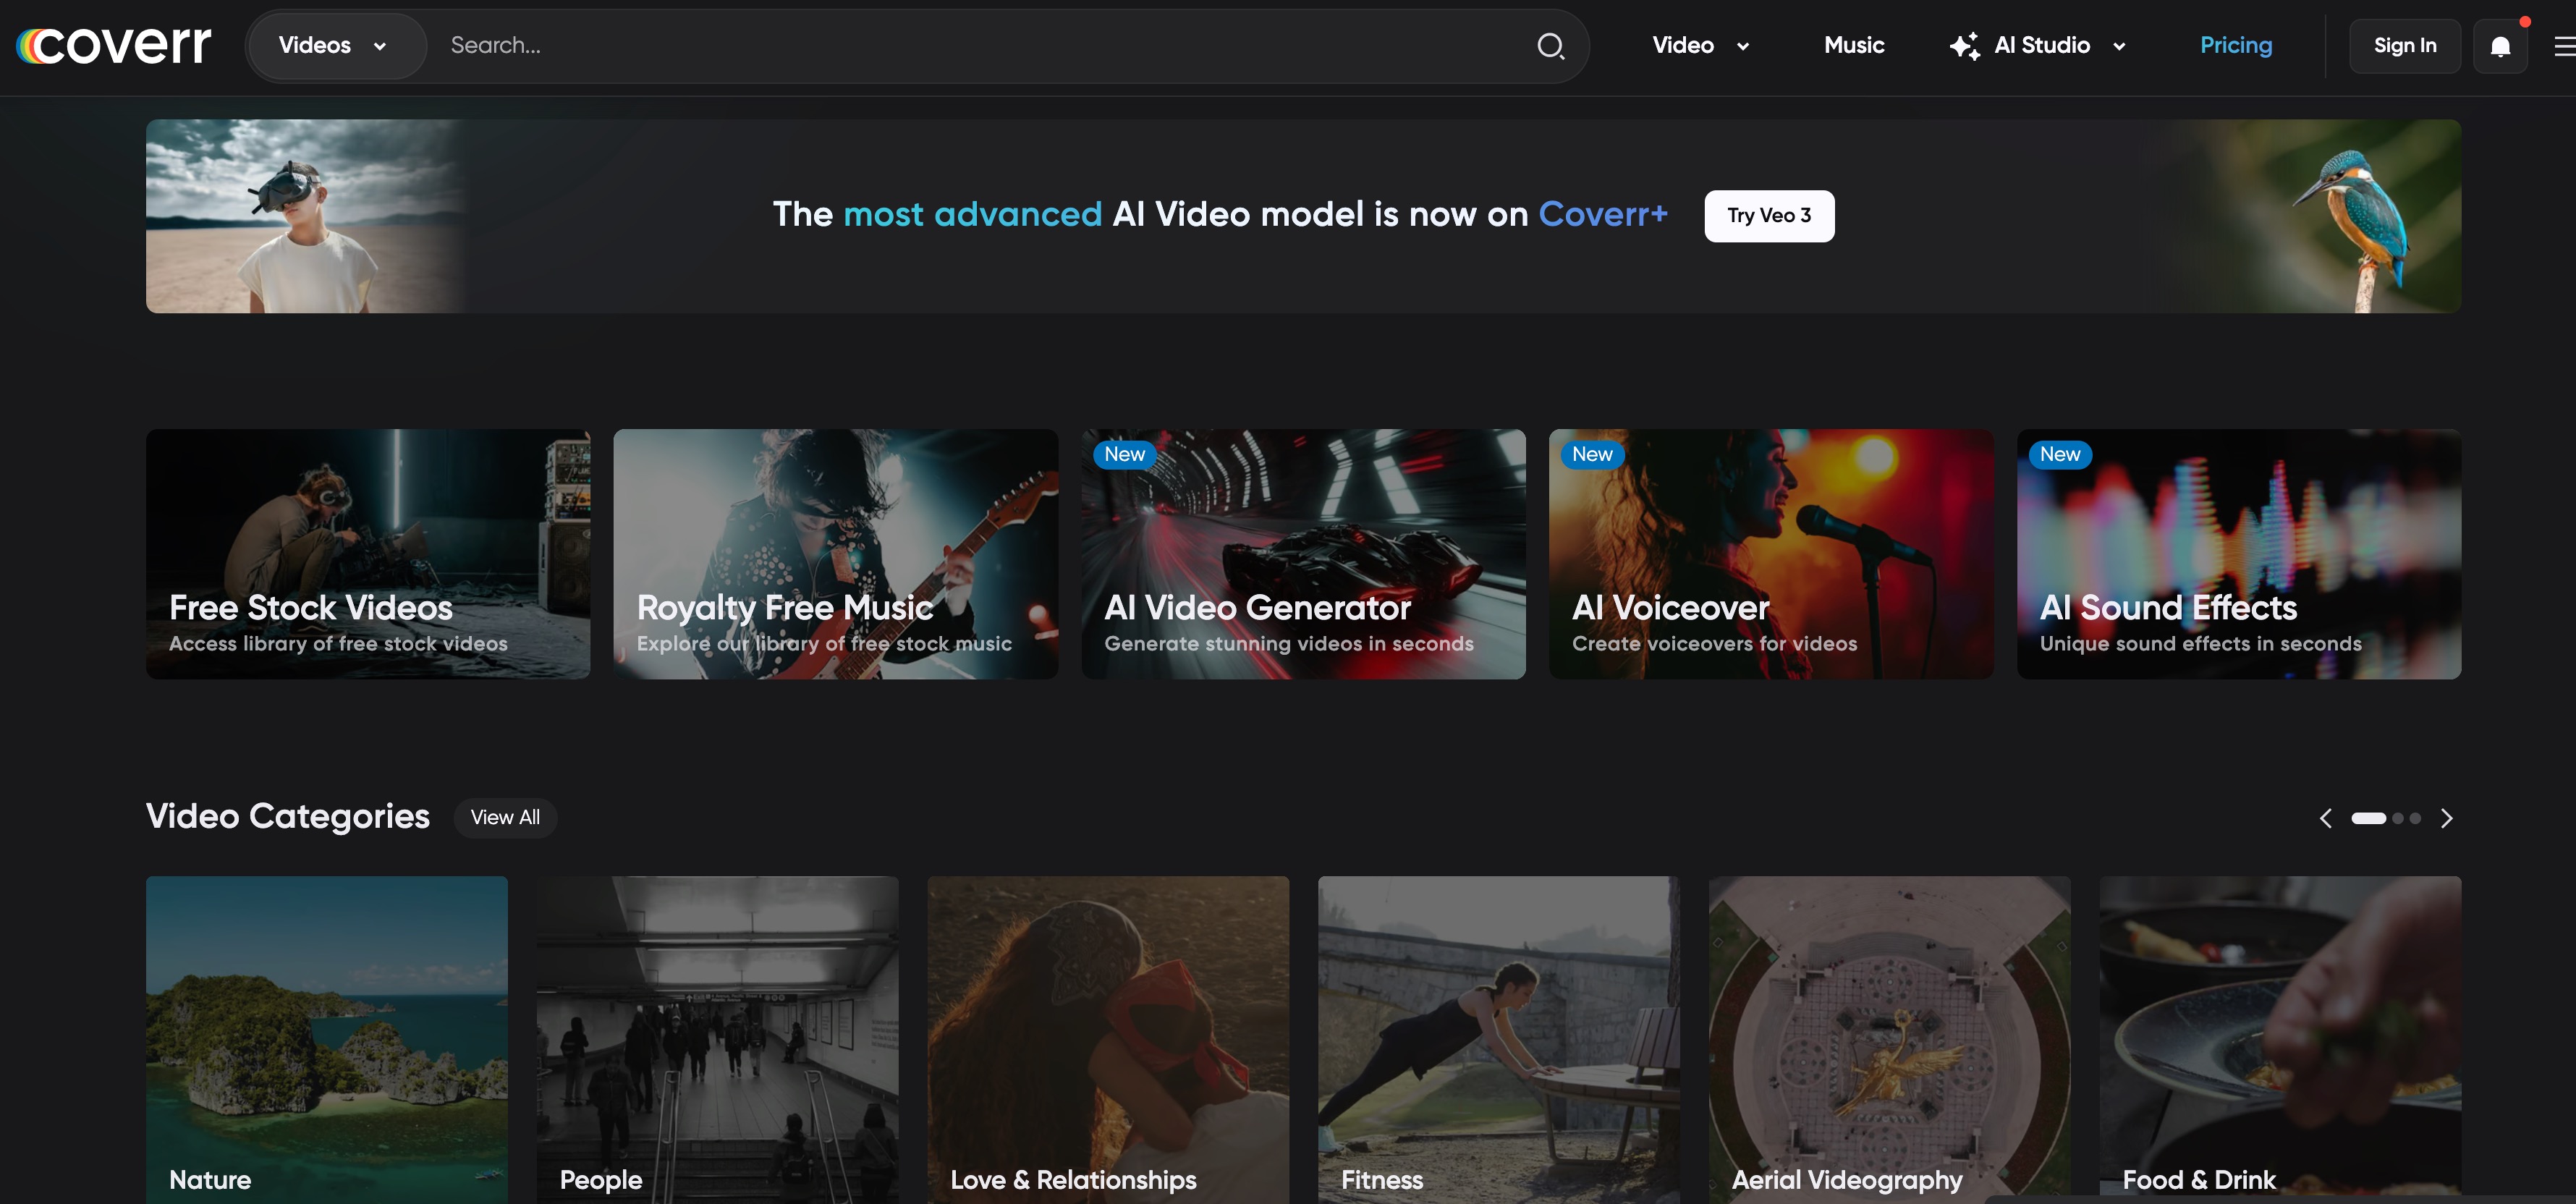Go to previous Video Categories slide
2576x1204 pixels.
coord(2326,818)
